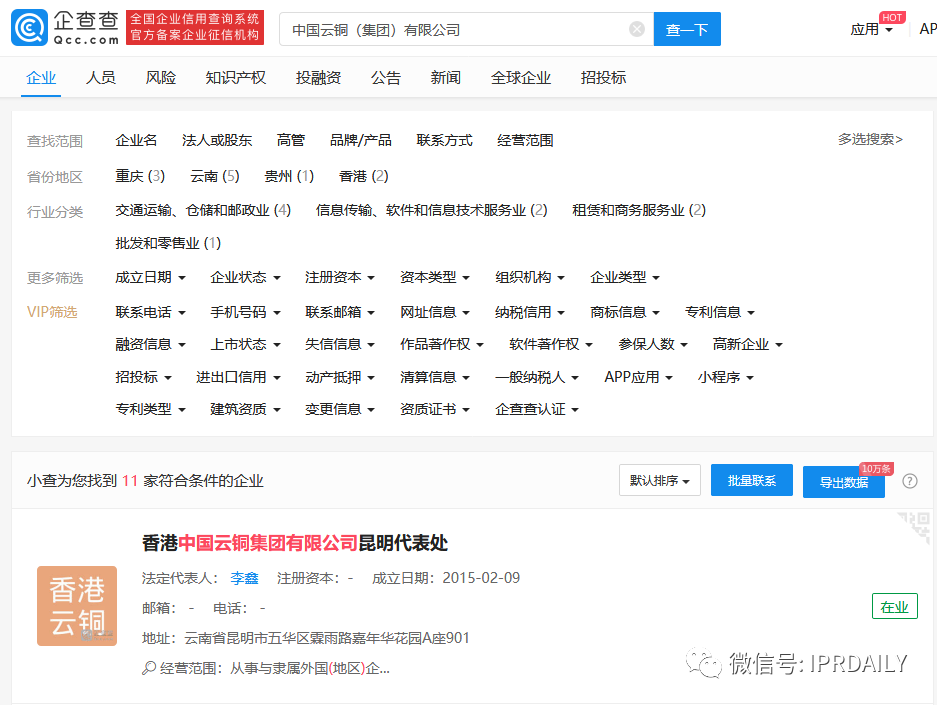Expand the 组织机构 filter dropdown
Screen dimensions: 937x705
(x=530, y=277)
